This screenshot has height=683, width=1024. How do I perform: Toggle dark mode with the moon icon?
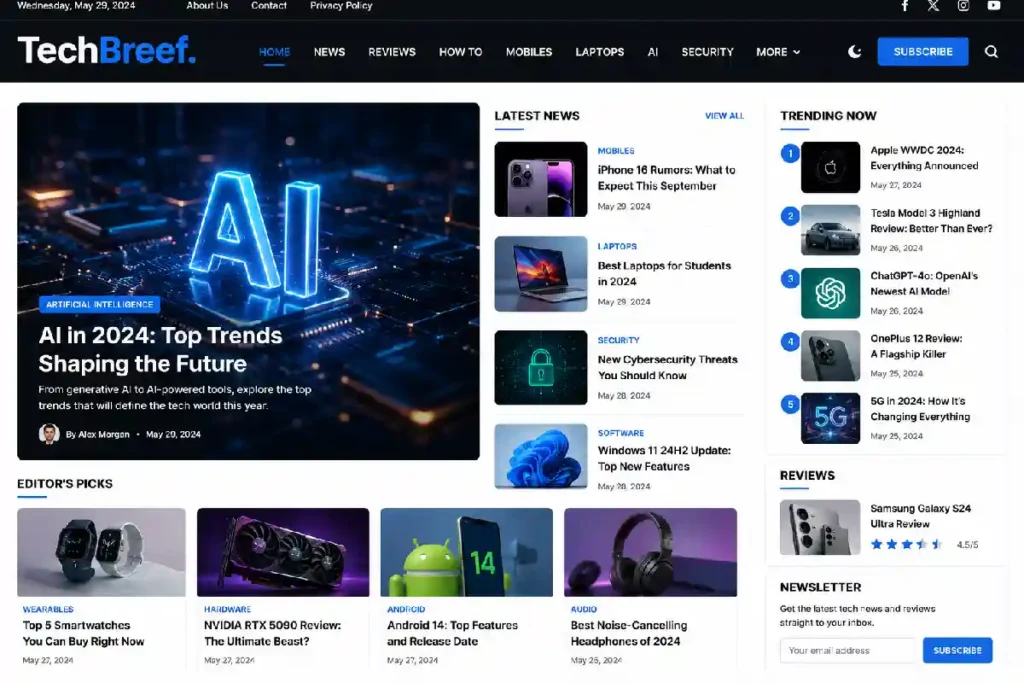854,52
